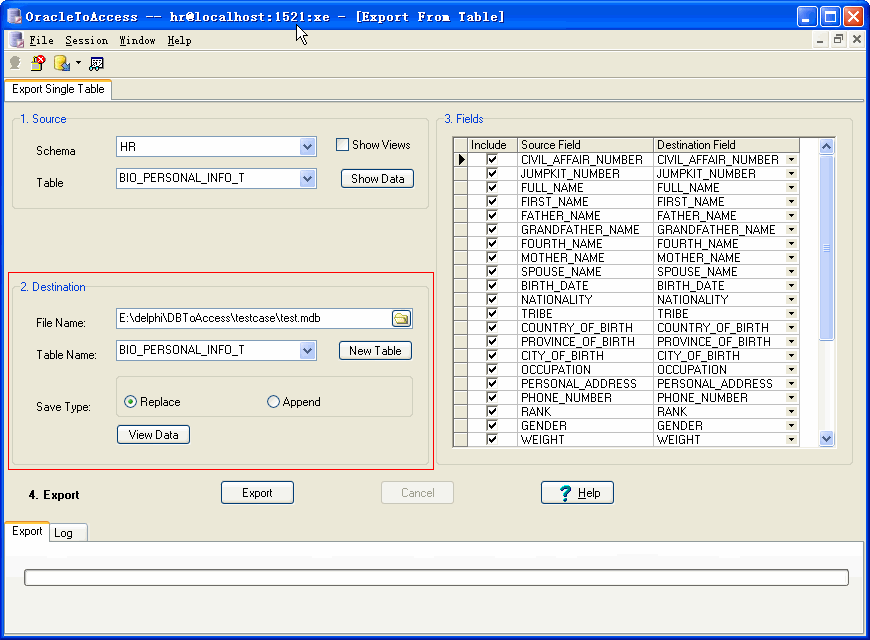Screen dimensions: 870x640
Task: Click the New Table button
Action: coord(375,351)
